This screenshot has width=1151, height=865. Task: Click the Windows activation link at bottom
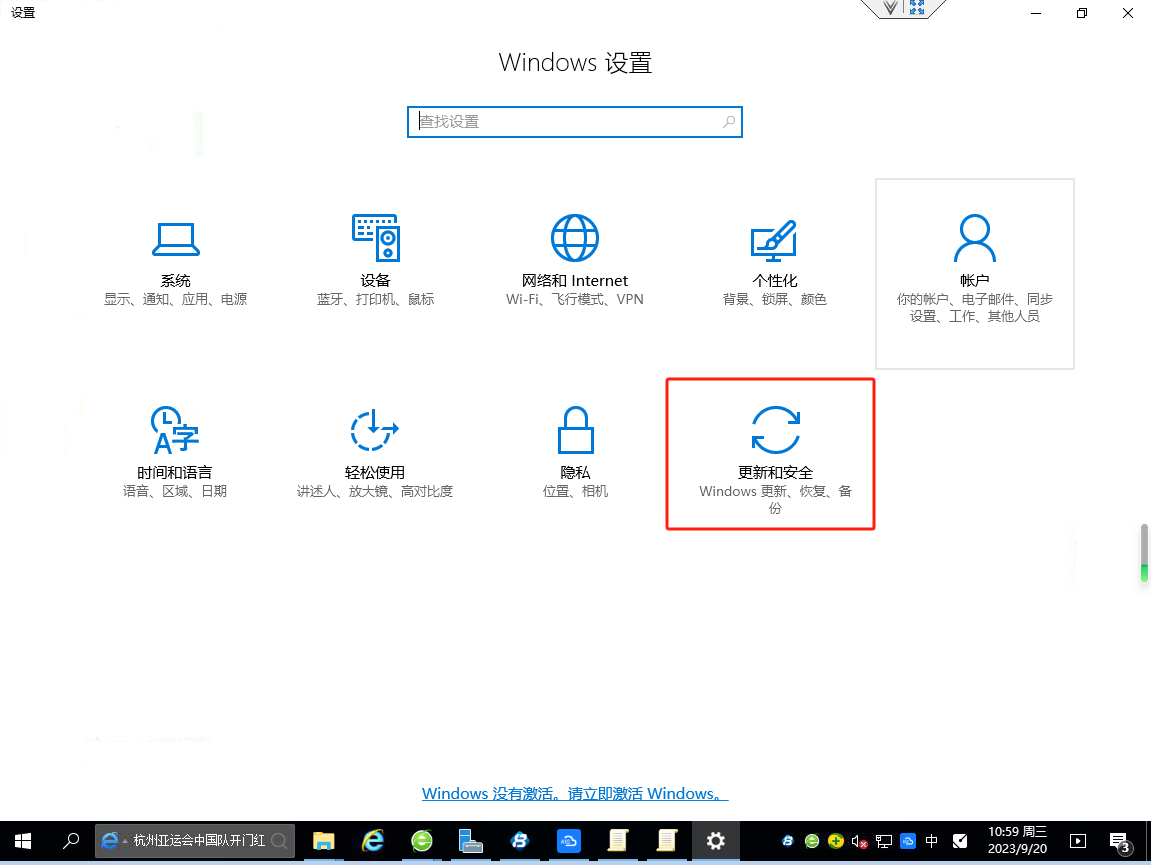(x=575, y=794)
